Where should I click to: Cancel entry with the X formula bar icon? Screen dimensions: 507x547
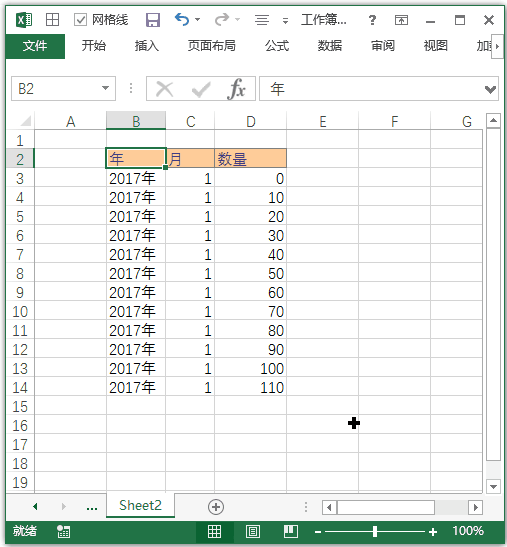(x=164, y=89)
